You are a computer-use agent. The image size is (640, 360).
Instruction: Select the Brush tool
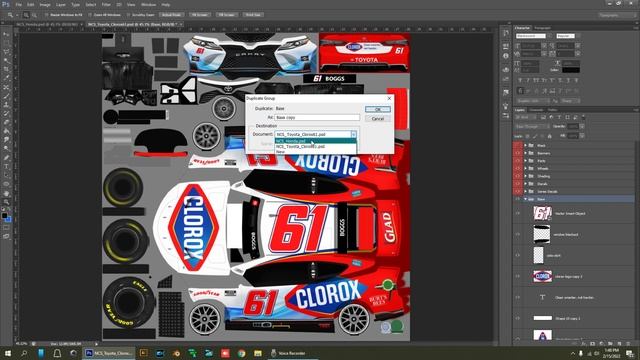click(x=6, y=96)
